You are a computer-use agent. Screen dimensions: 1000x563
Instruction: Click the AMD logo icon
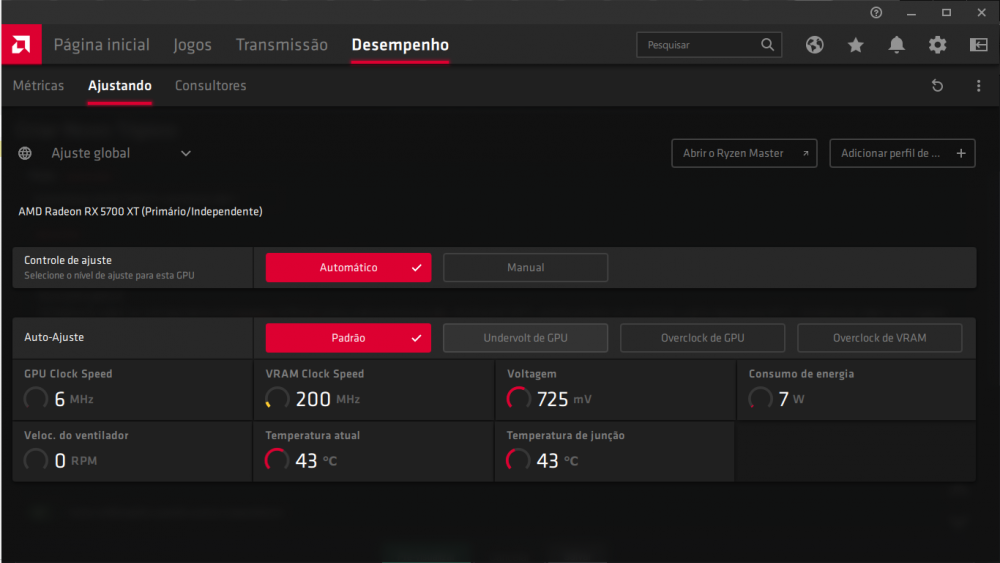tap(20, 45)
